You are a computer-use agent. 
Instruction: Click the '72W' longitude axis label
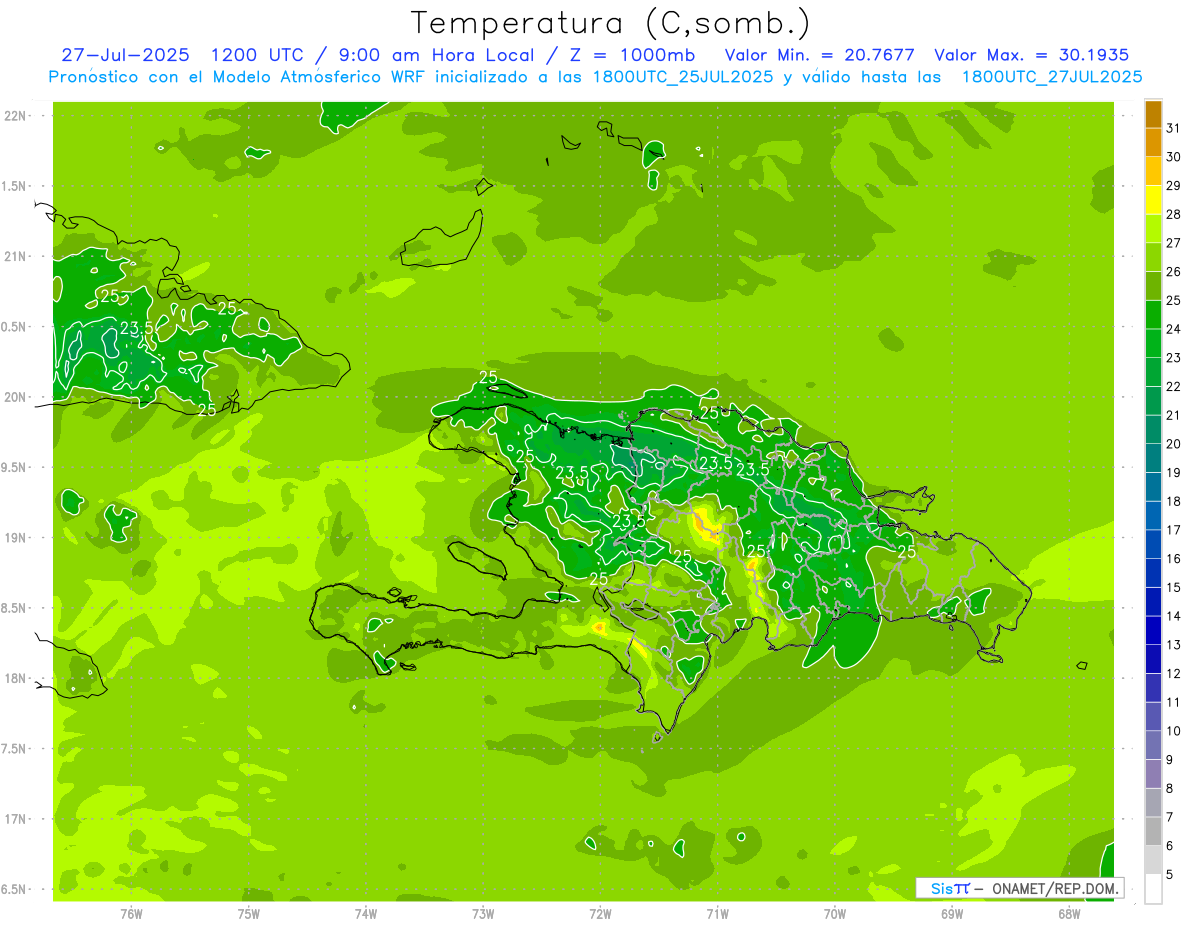601,914
